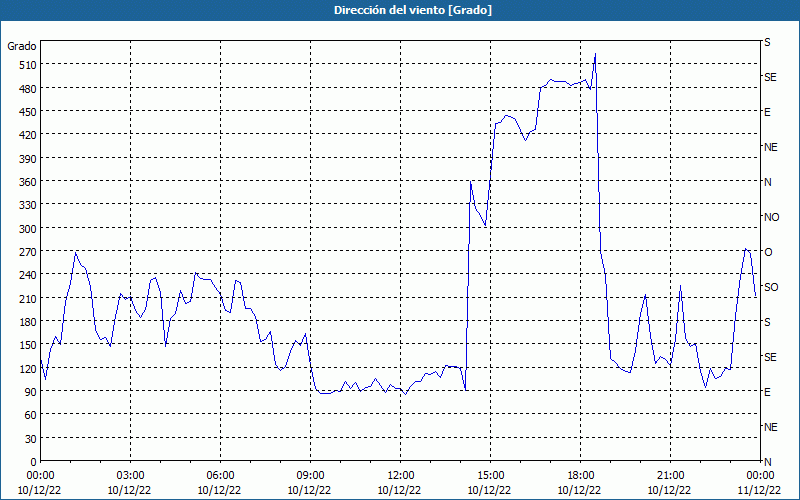Select the 240 value on the degree axis
The image size is (800, 500).
(28, 275)
